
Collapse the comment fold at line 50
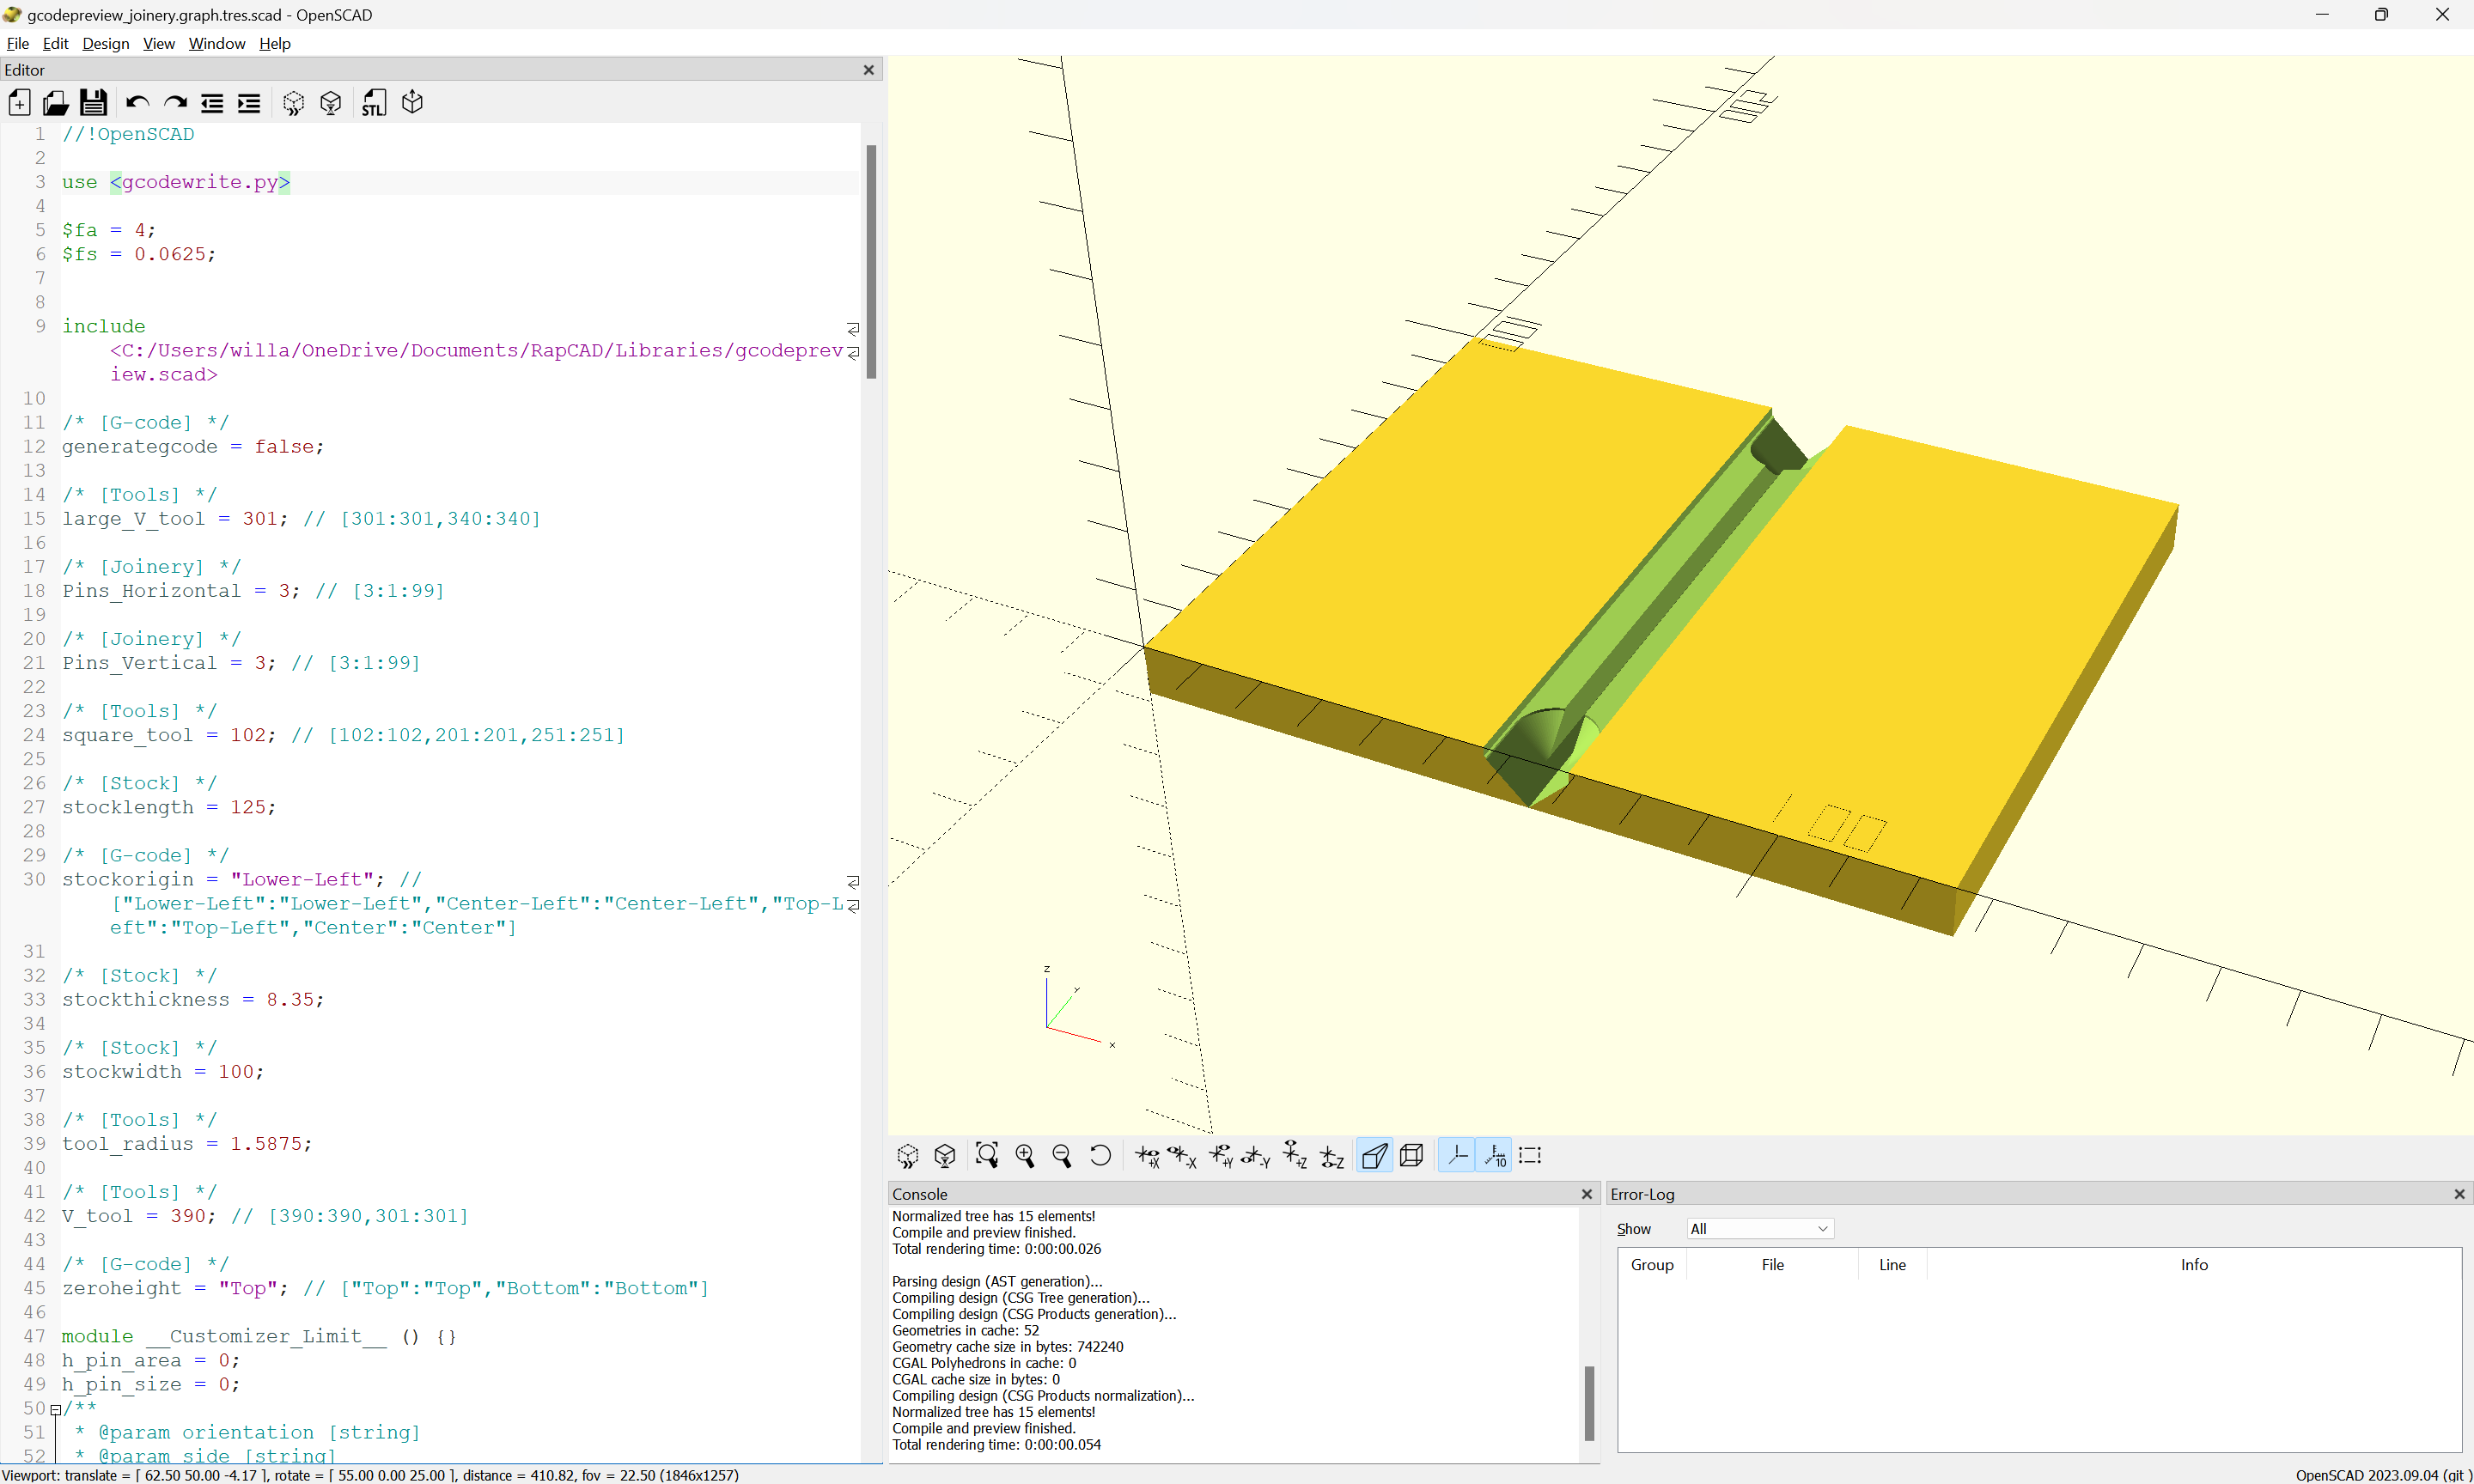pos(55,1410)
